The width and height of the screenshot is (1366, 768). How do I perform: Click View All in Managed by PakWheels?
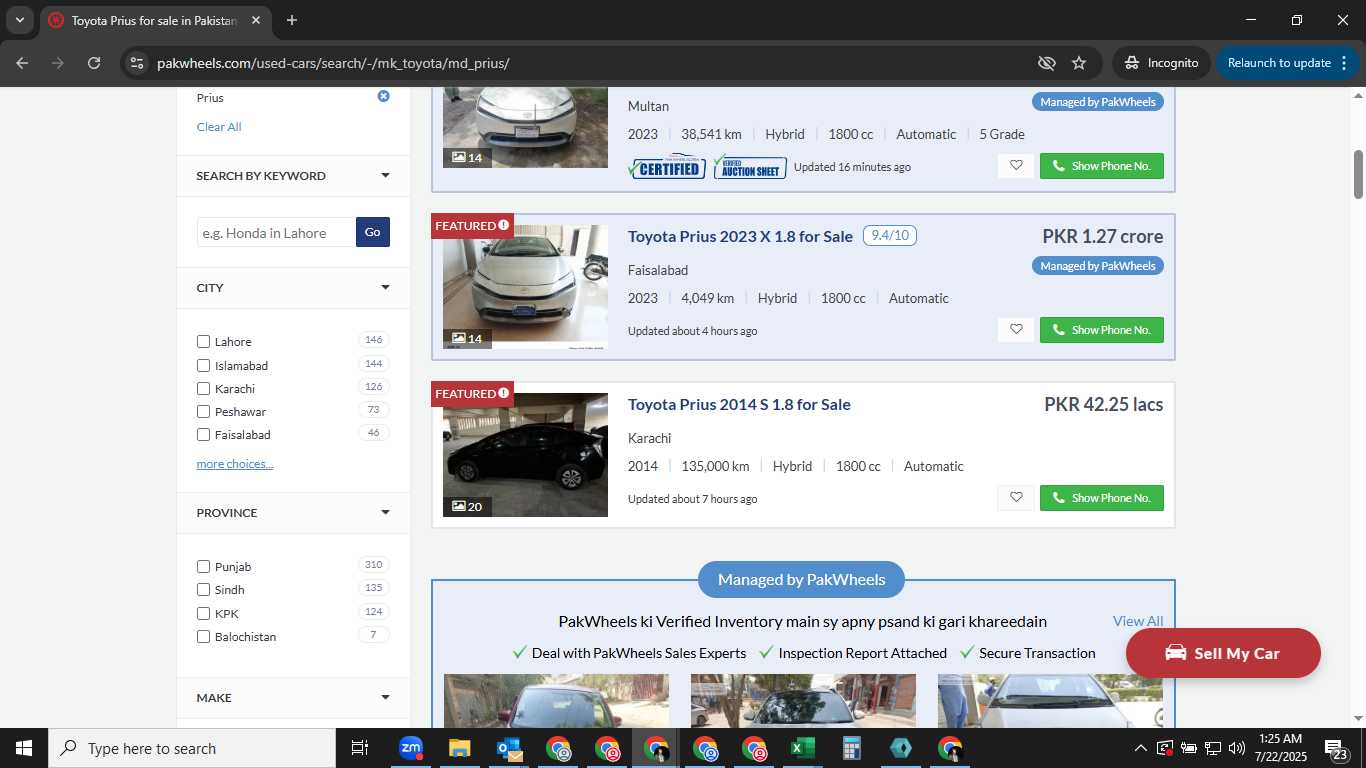(x=1138, y=621)
